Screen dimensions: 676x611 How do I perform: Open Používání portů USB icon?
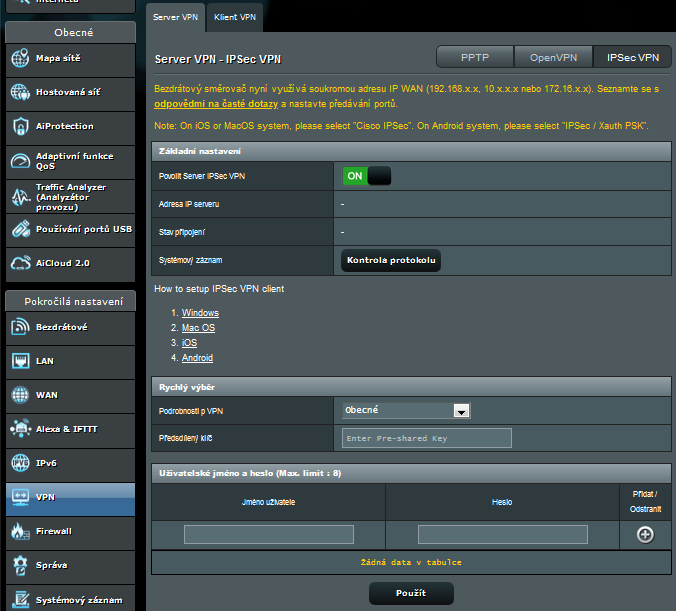coord(21,229)
